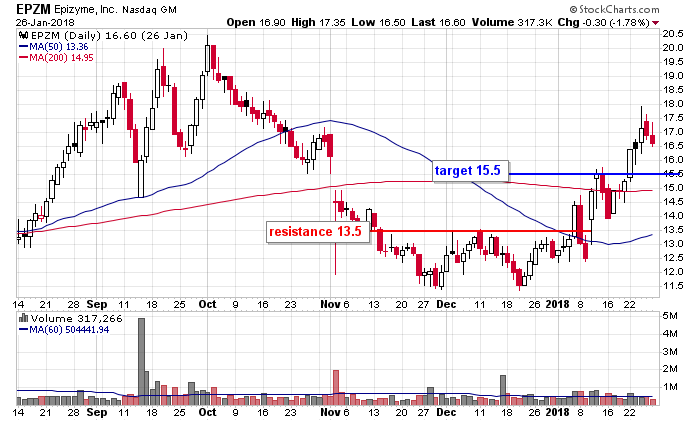
Task: Click the MA(50) 13.36 legend entry
Action: (54, 46)
